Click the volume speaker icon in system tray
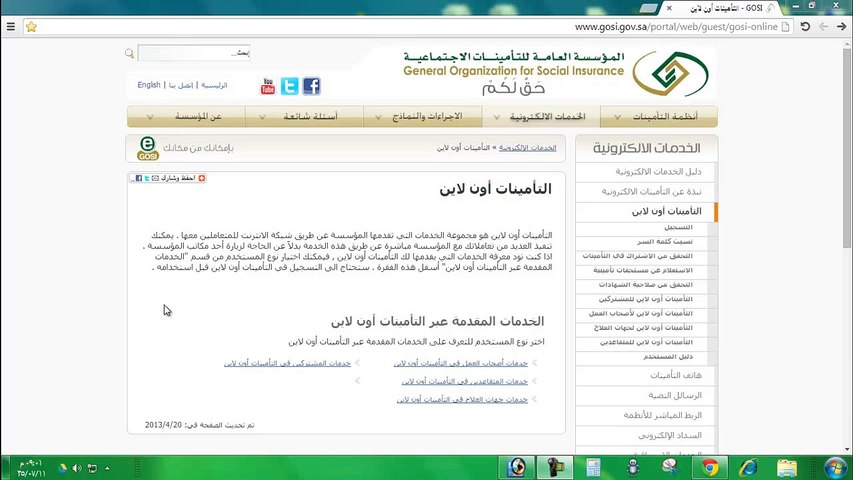This screenshot has height=480, width=853. (77, 468)
